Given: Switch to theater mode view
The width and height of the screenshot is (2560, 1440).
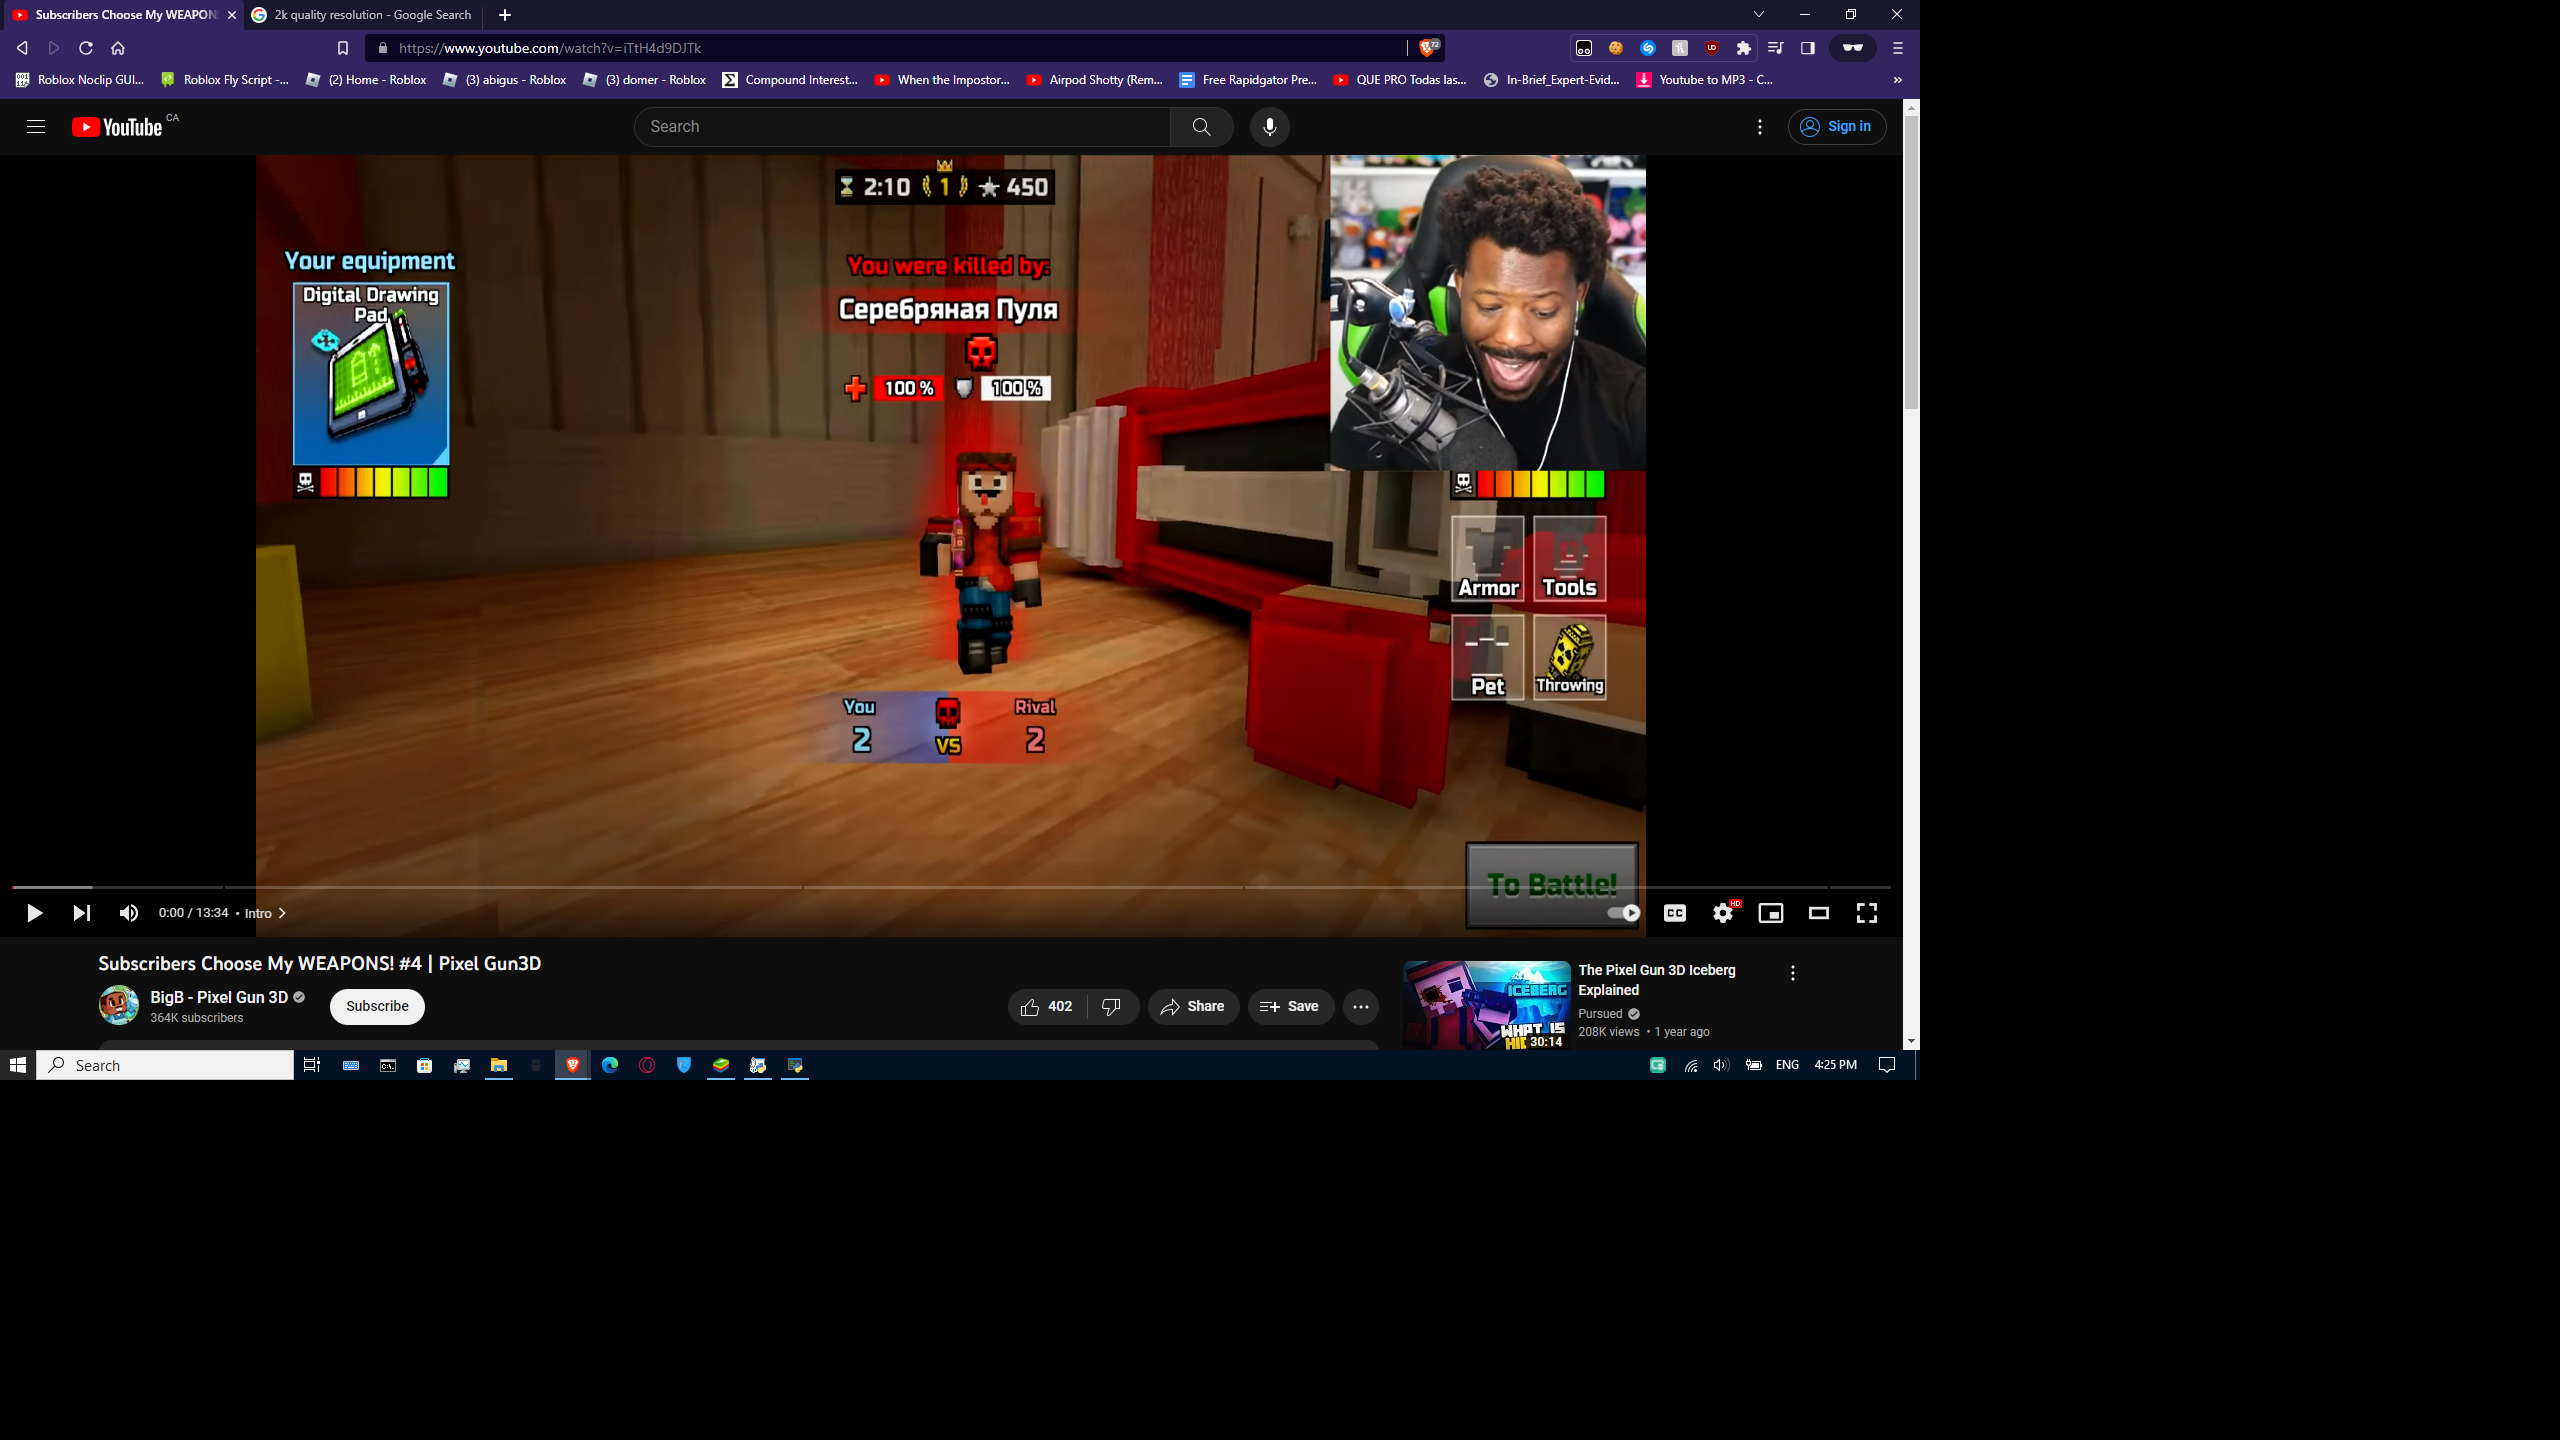Looking at the screenshot, I should point(1818,913).
